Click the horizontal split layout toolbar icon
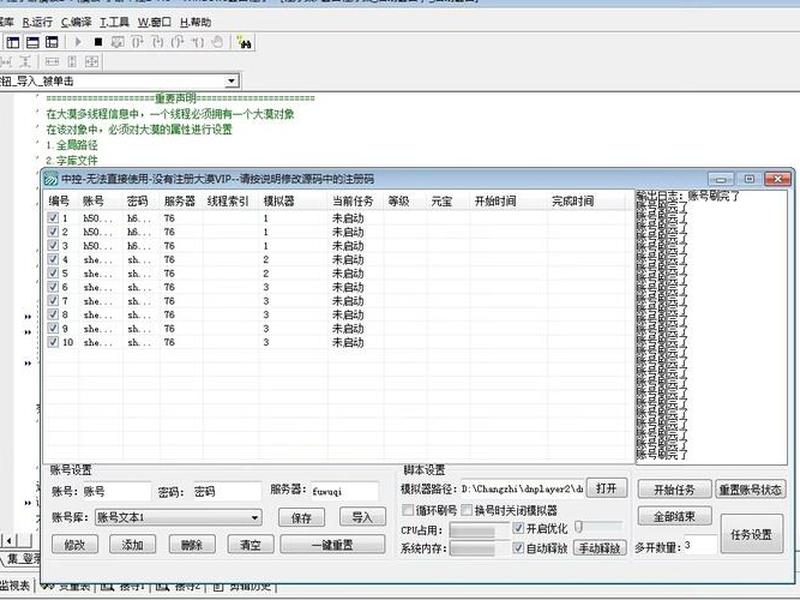Viewport: 800px width, 600px height. pyautogui.click(x=33, y=42)
